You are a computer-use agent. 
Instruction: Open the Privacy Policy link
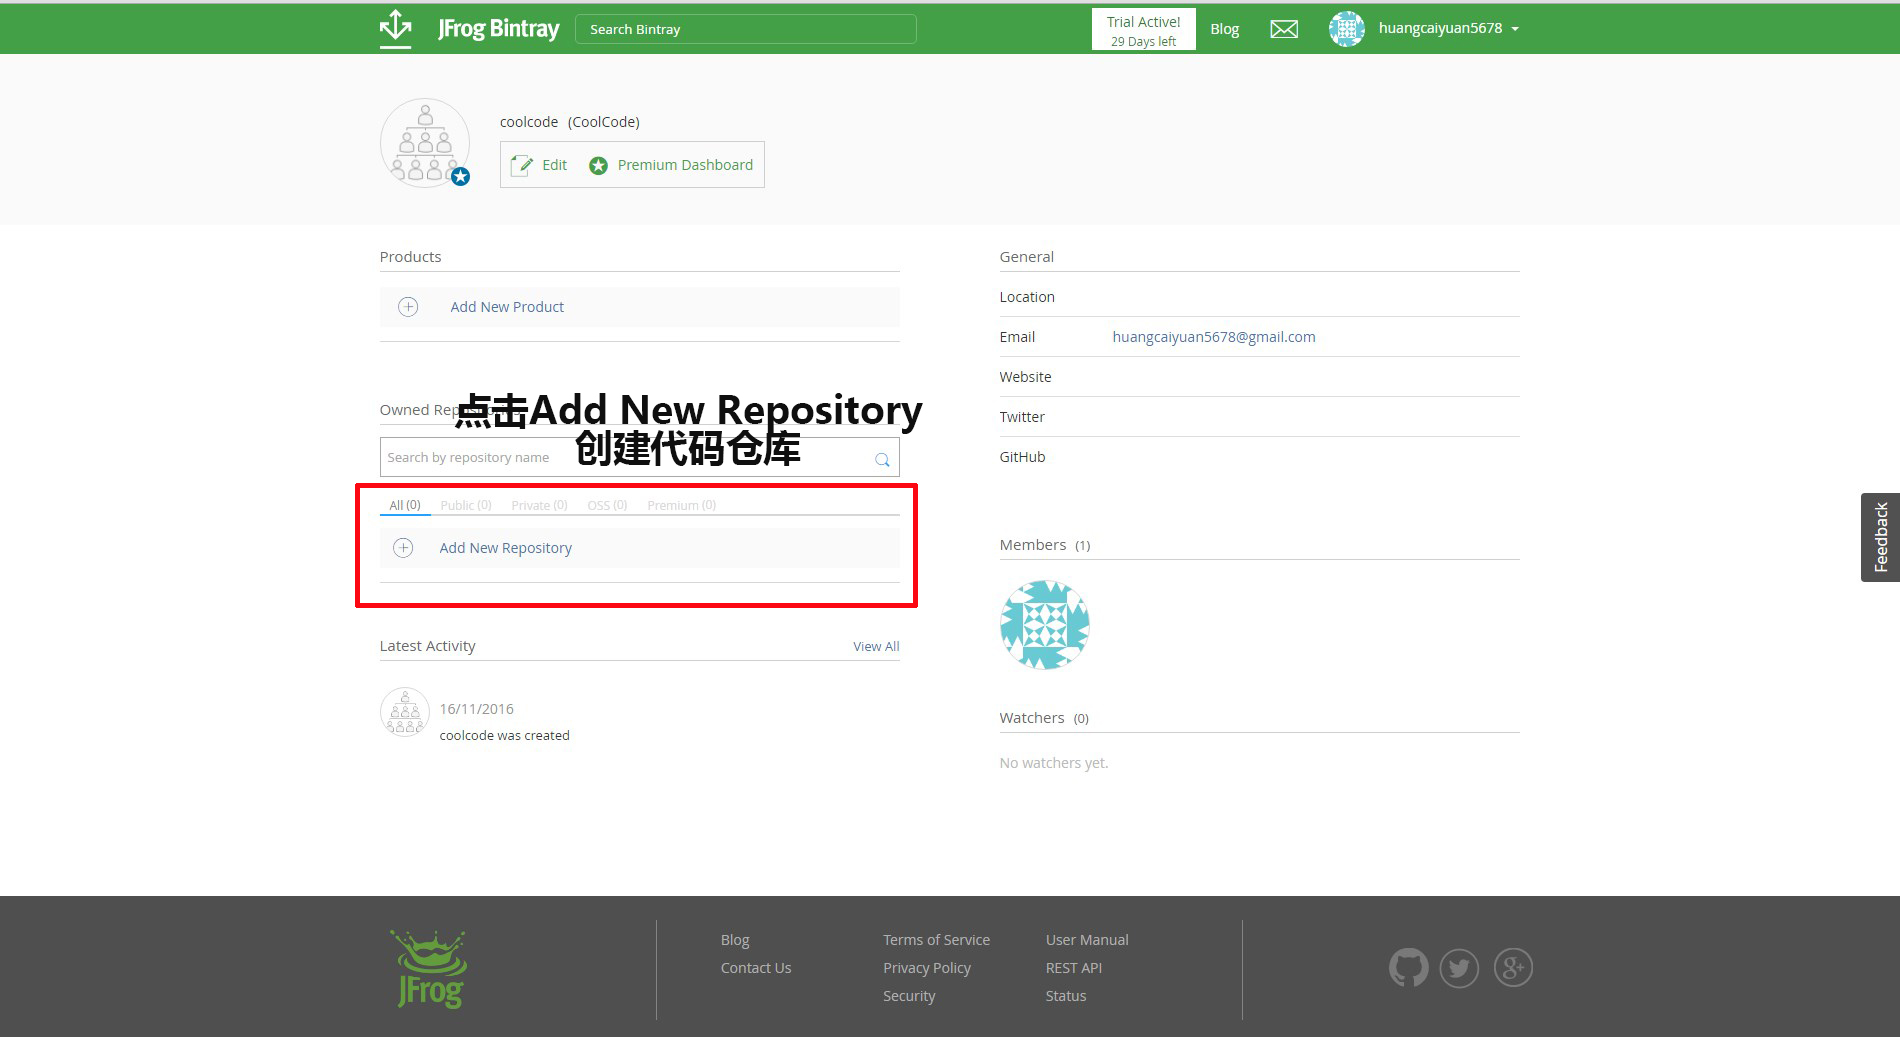pos(927,968)
